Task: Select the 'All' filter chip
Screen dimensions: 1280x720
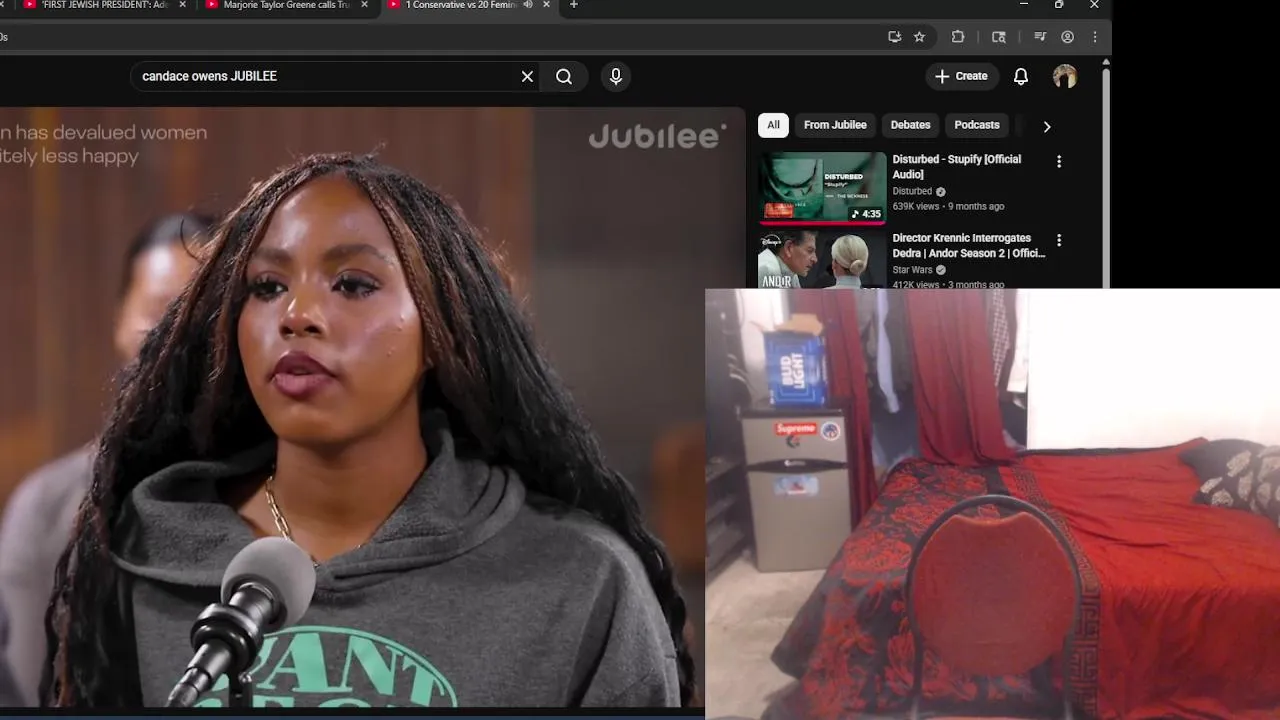Action: click(773, 125)
